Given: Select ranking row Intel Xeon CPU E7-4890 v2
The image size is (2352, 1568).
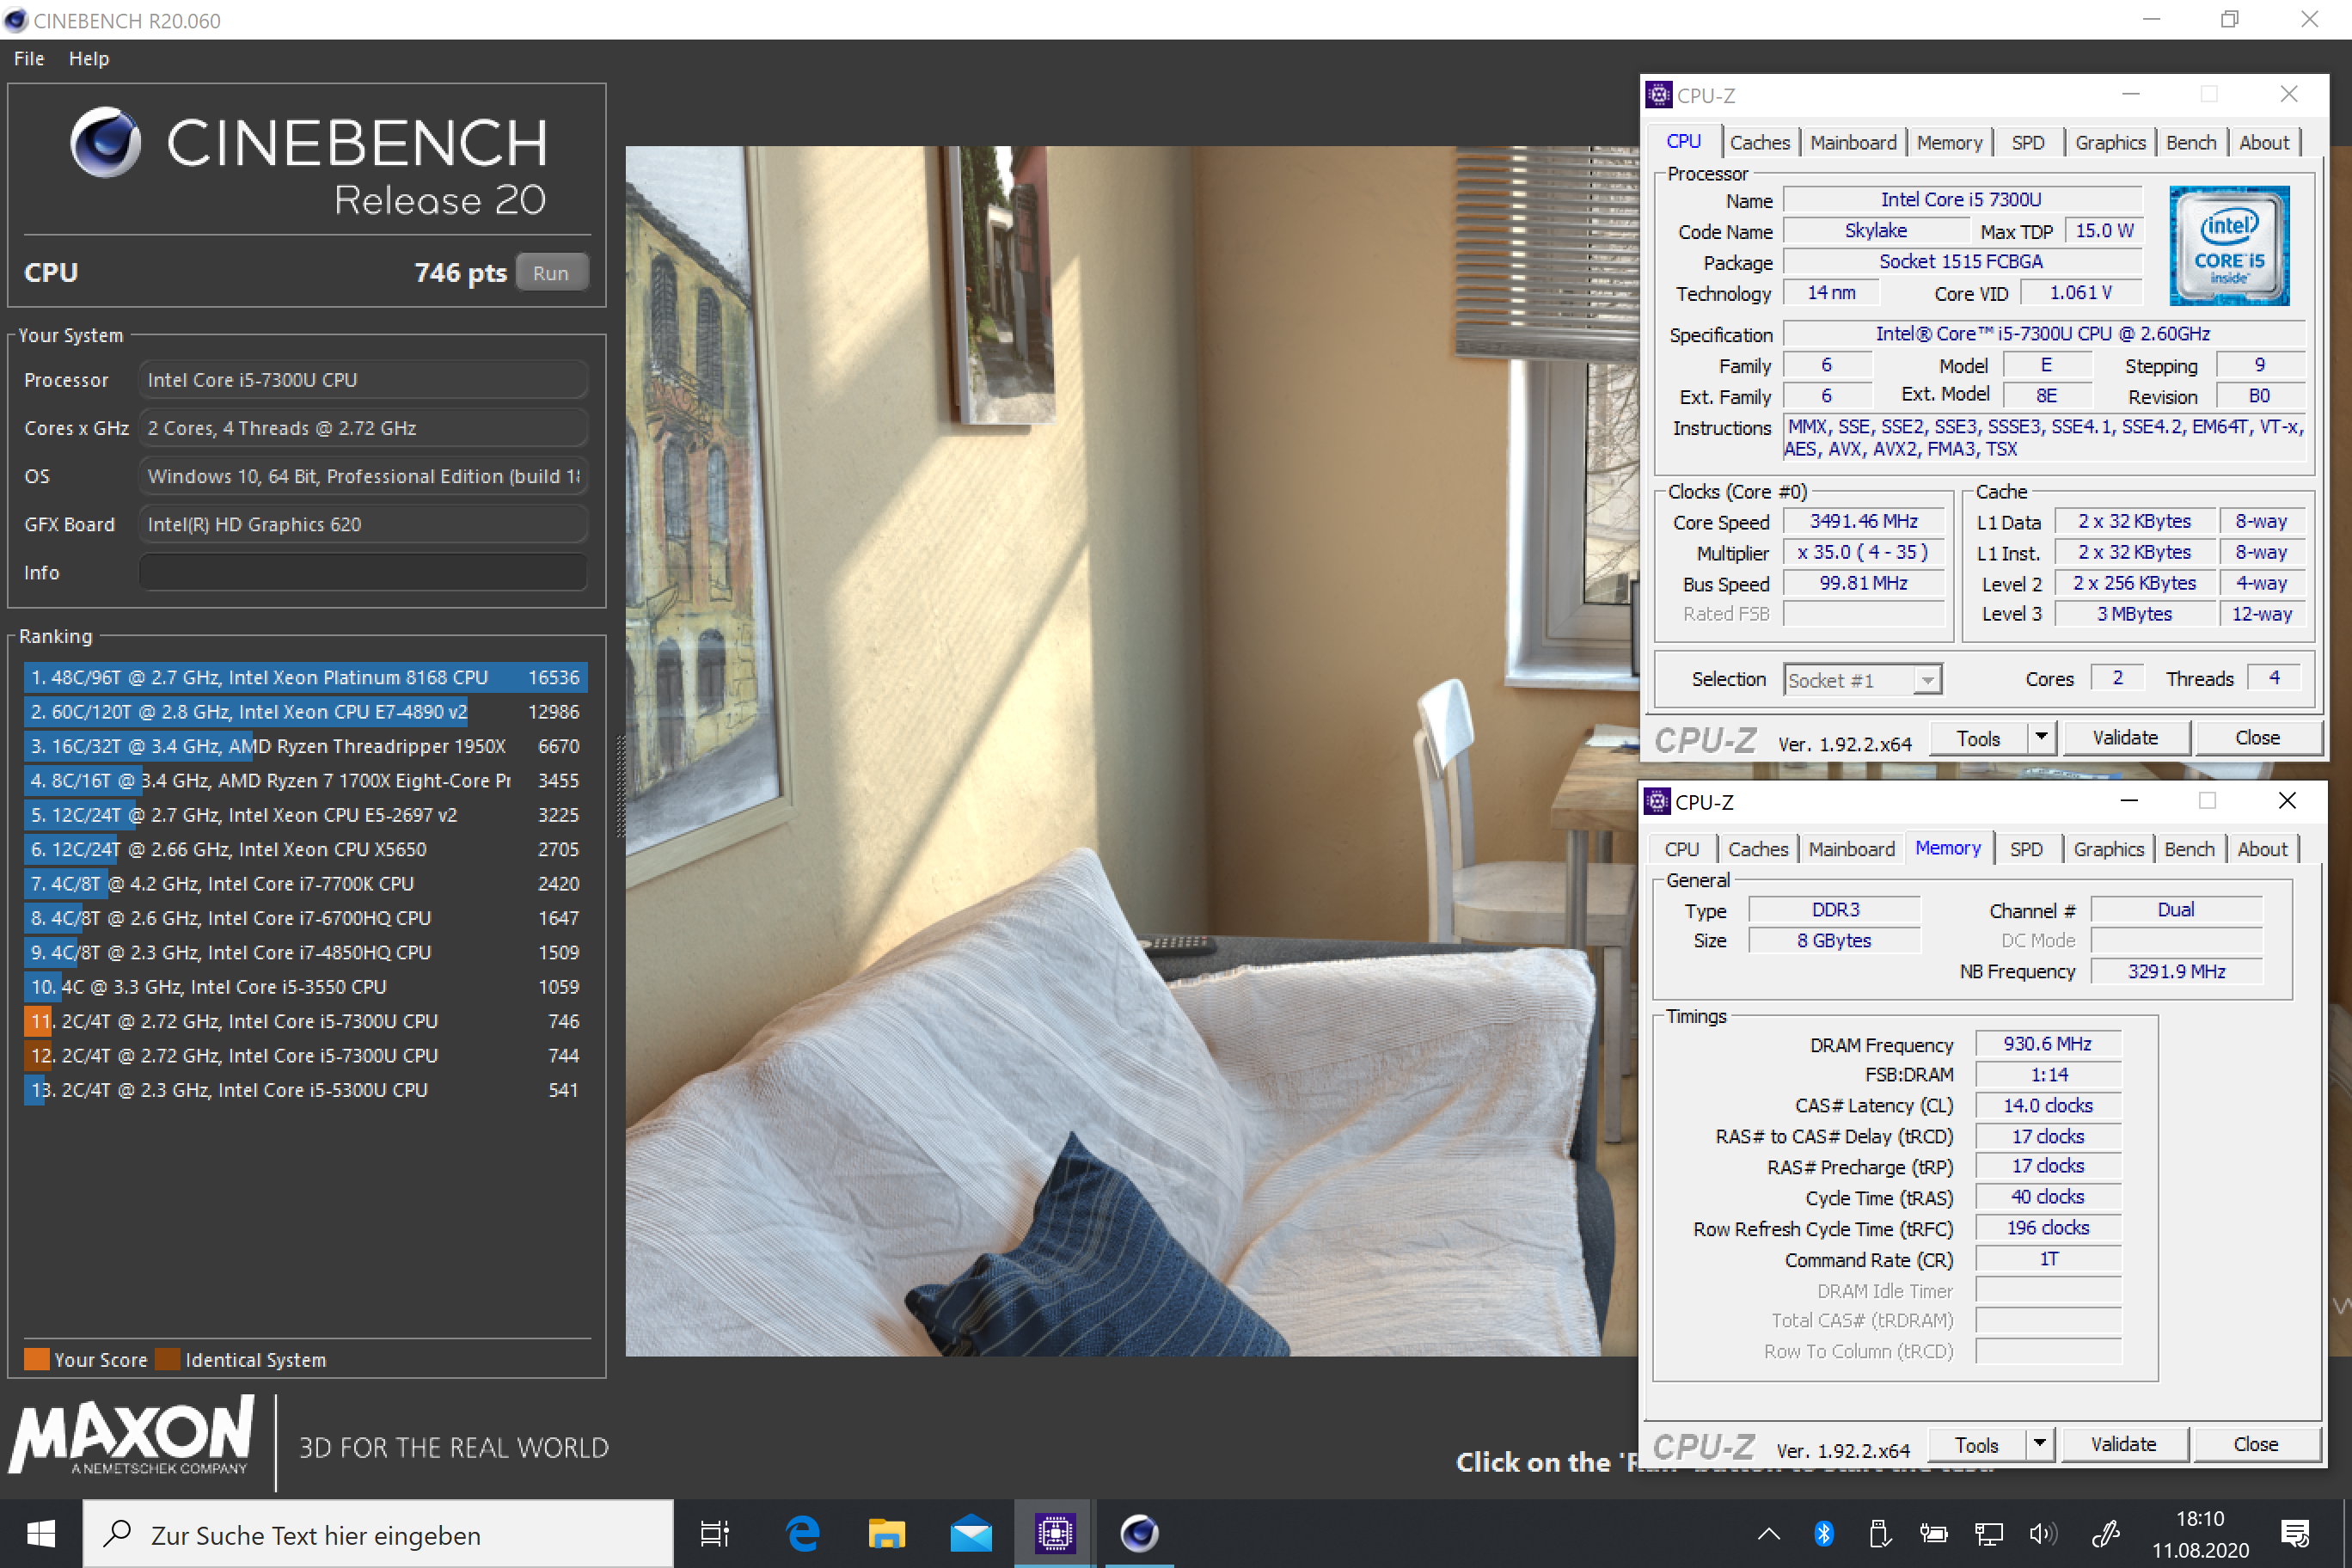Looking at the screenshot, I should [305, 712].
